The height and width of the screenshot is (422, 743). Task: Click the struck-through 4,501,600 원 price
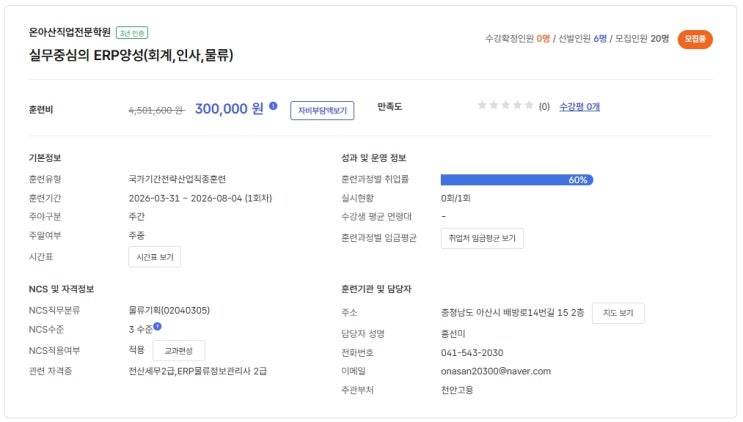tap(155, 110)
